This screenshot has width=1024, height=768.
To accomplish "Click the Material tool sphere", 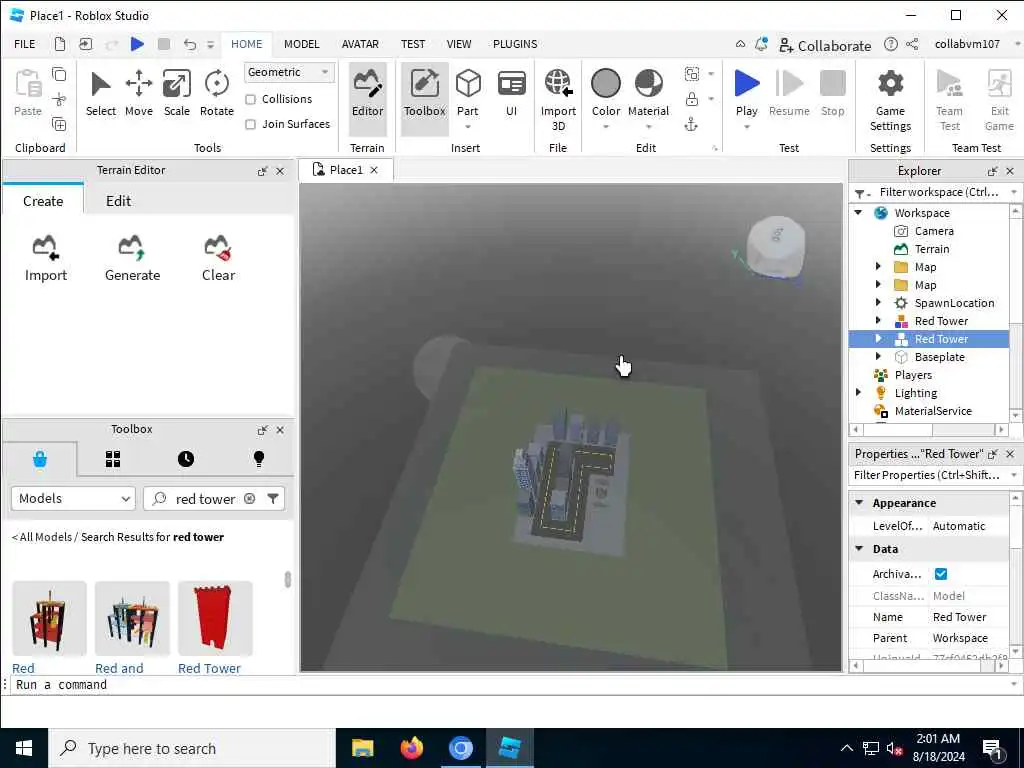I will [x=648, y=84].
